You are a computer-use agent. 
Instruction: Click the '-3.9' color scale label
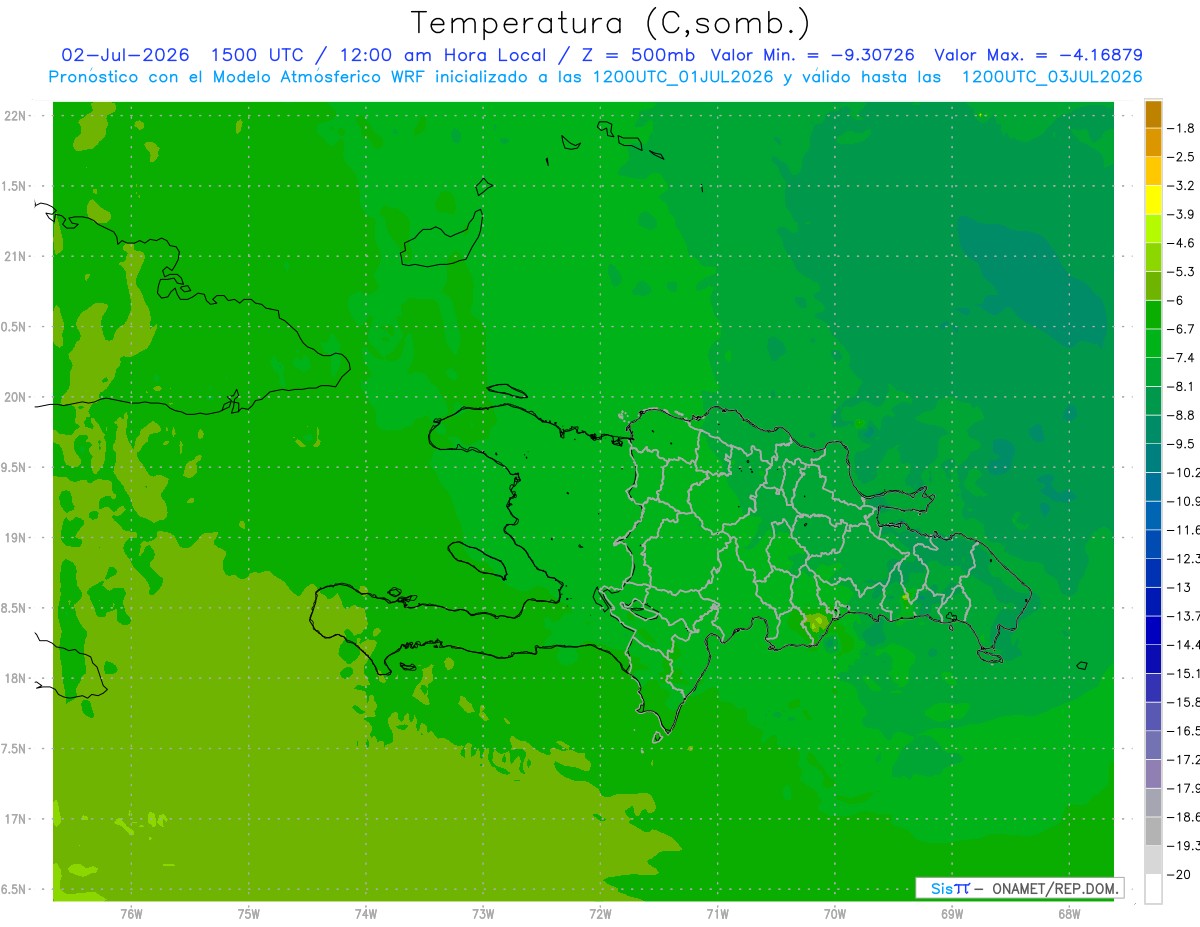click(1182, 214)
